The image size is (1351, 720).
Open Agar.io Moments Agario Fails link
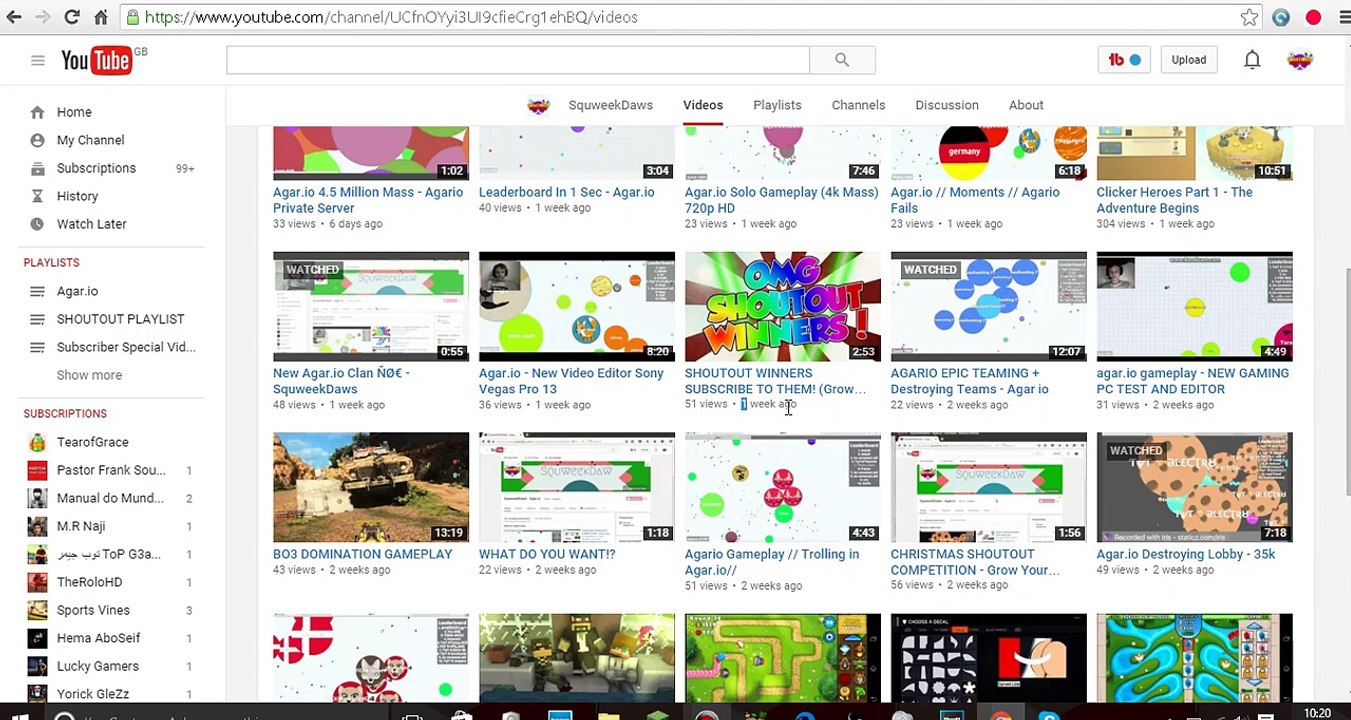975,200
